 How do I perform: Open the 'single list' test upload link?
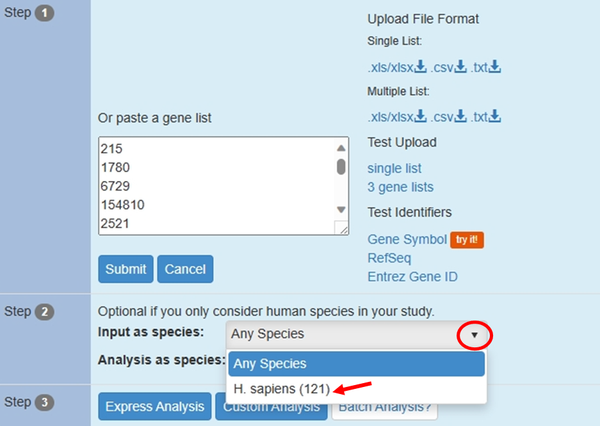(x=394, y=167)
